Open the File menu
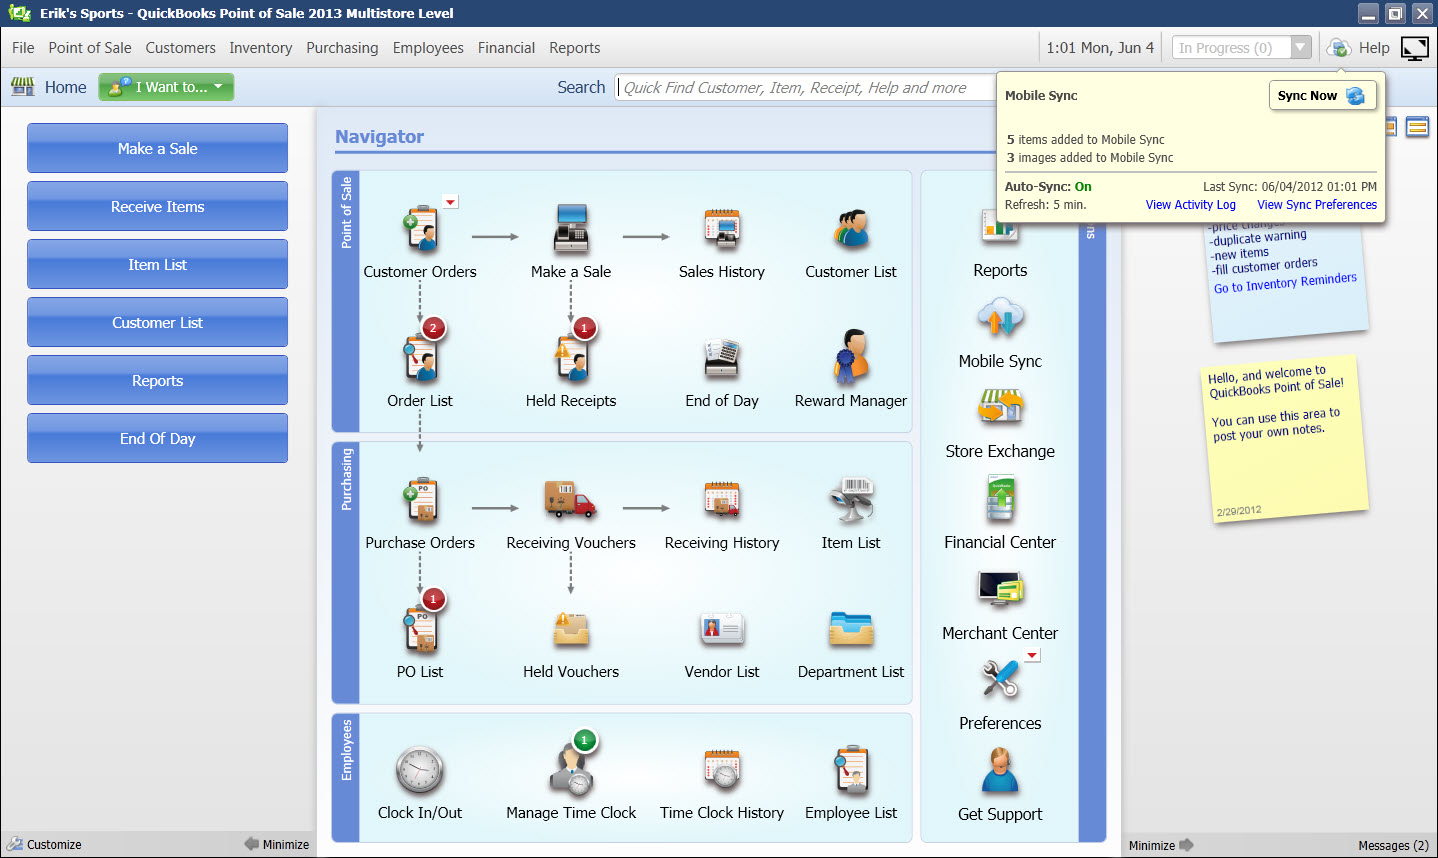This screenshot has width=1438, height=858. tap(23, 48)
